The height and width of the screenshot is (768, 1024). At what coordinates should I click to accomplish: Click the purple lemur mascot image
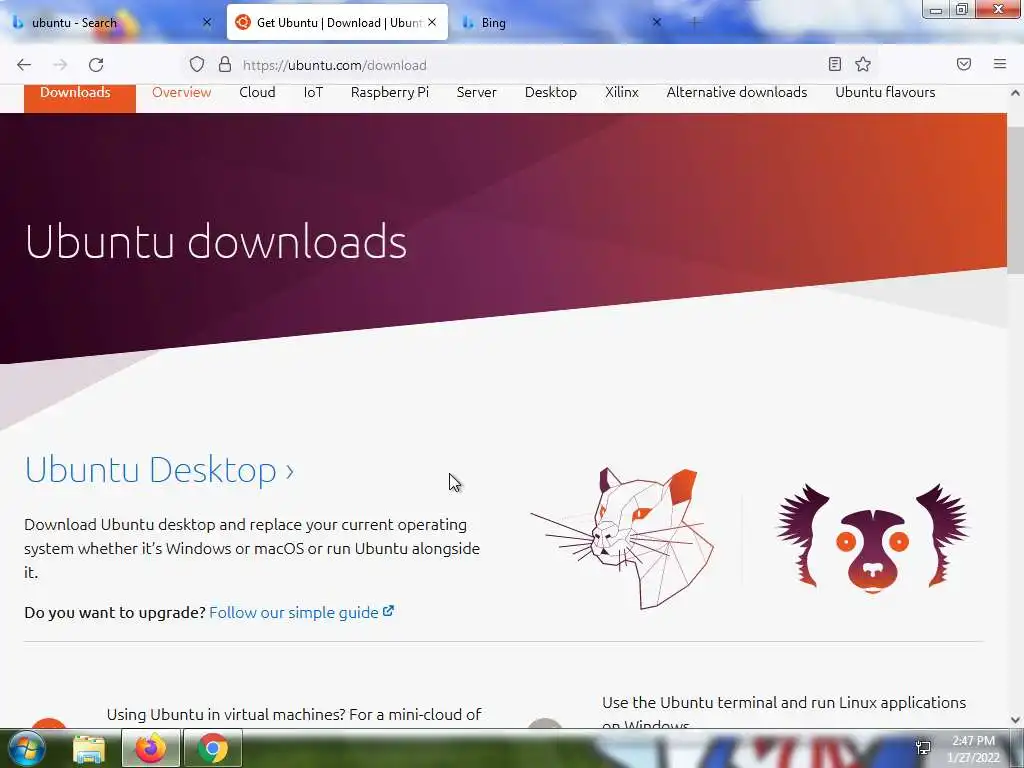[x=872, y=537]
